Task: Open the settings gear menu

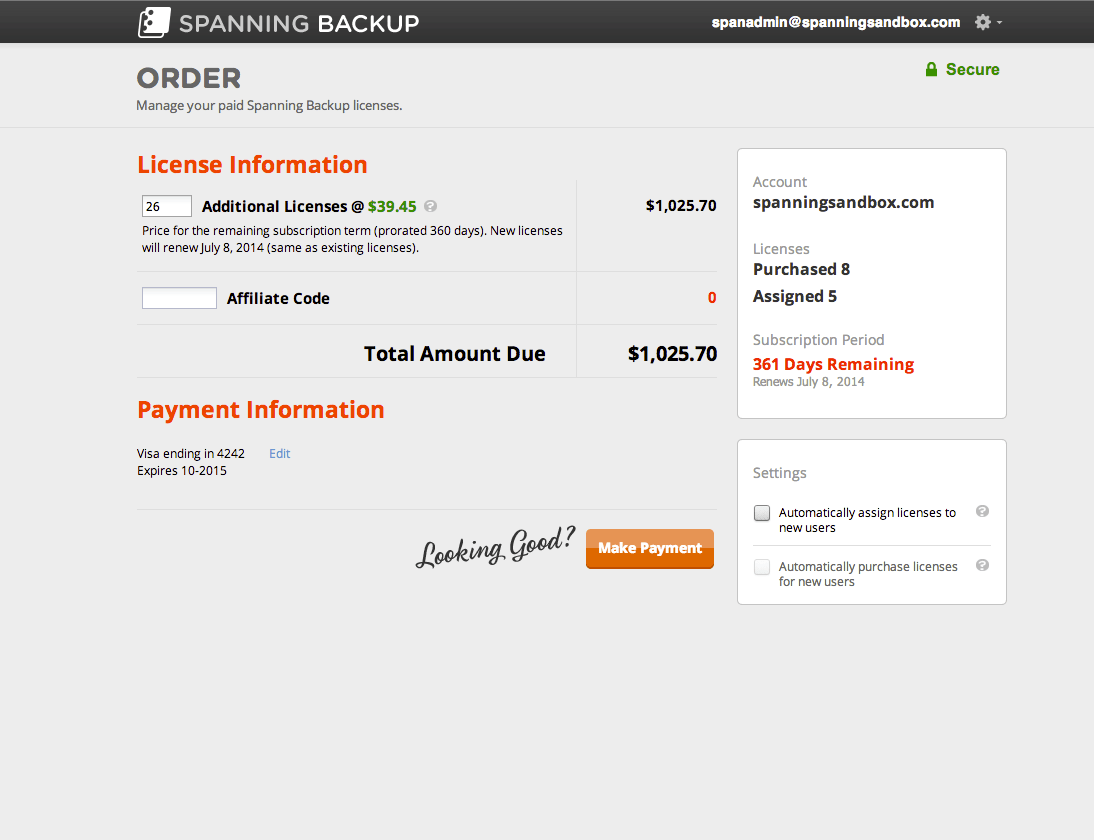Action: click(x=988, y=22)
